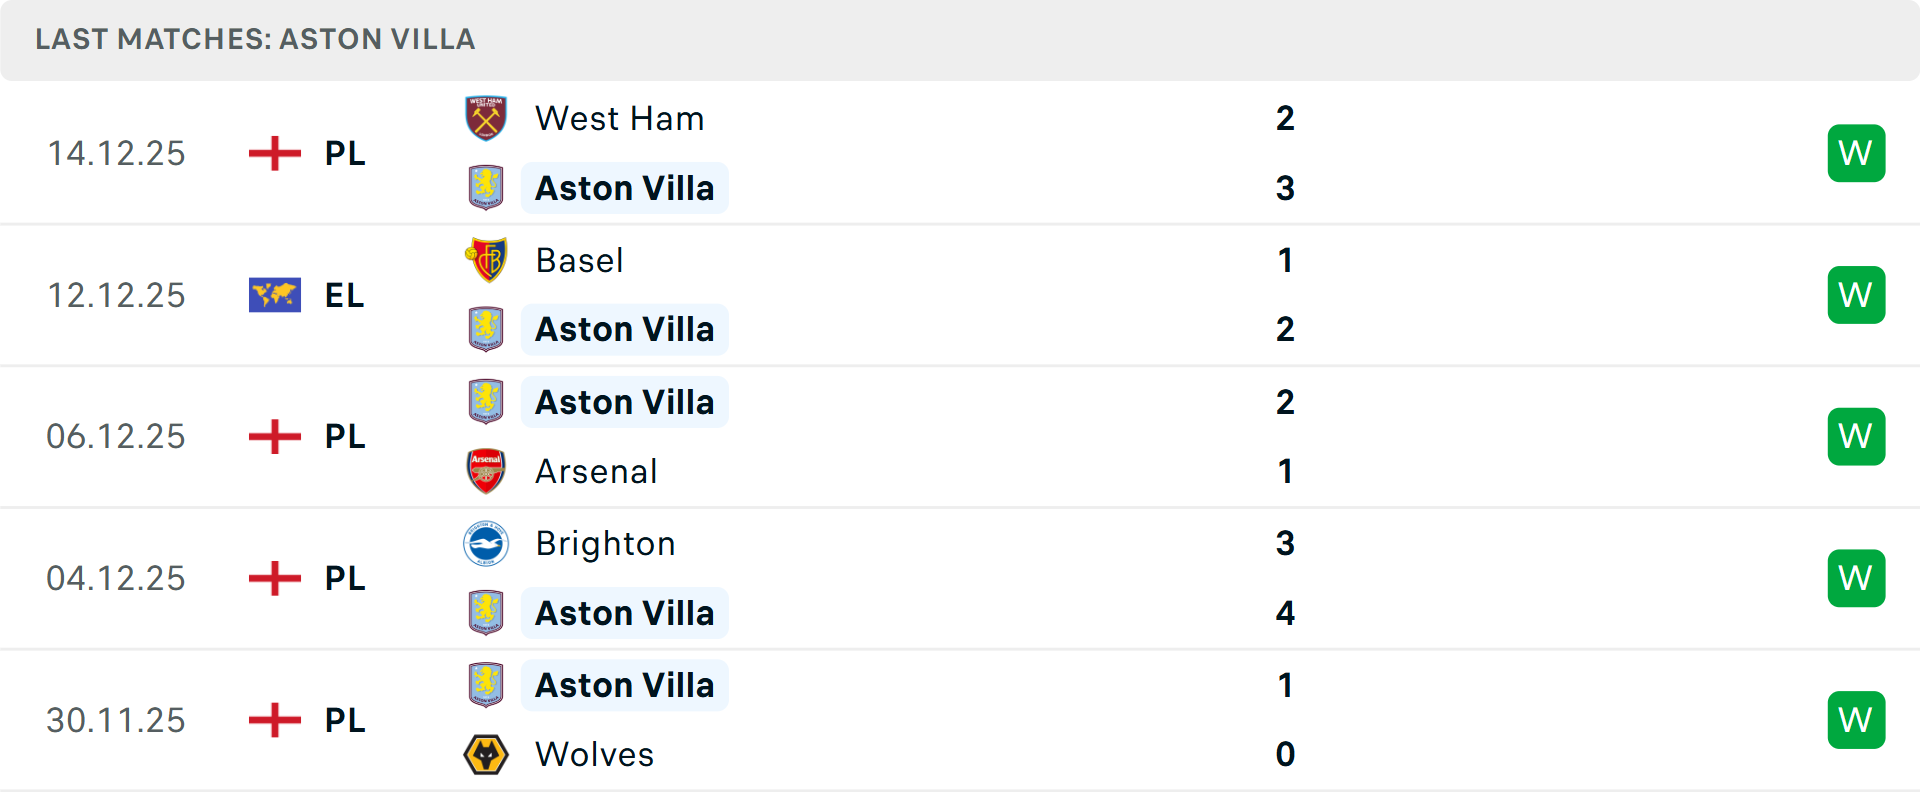Image resolution: width=1920 pixels, height=792 pixels.
Task: Open the Arsenal team link
Action: tap(596, 472)
